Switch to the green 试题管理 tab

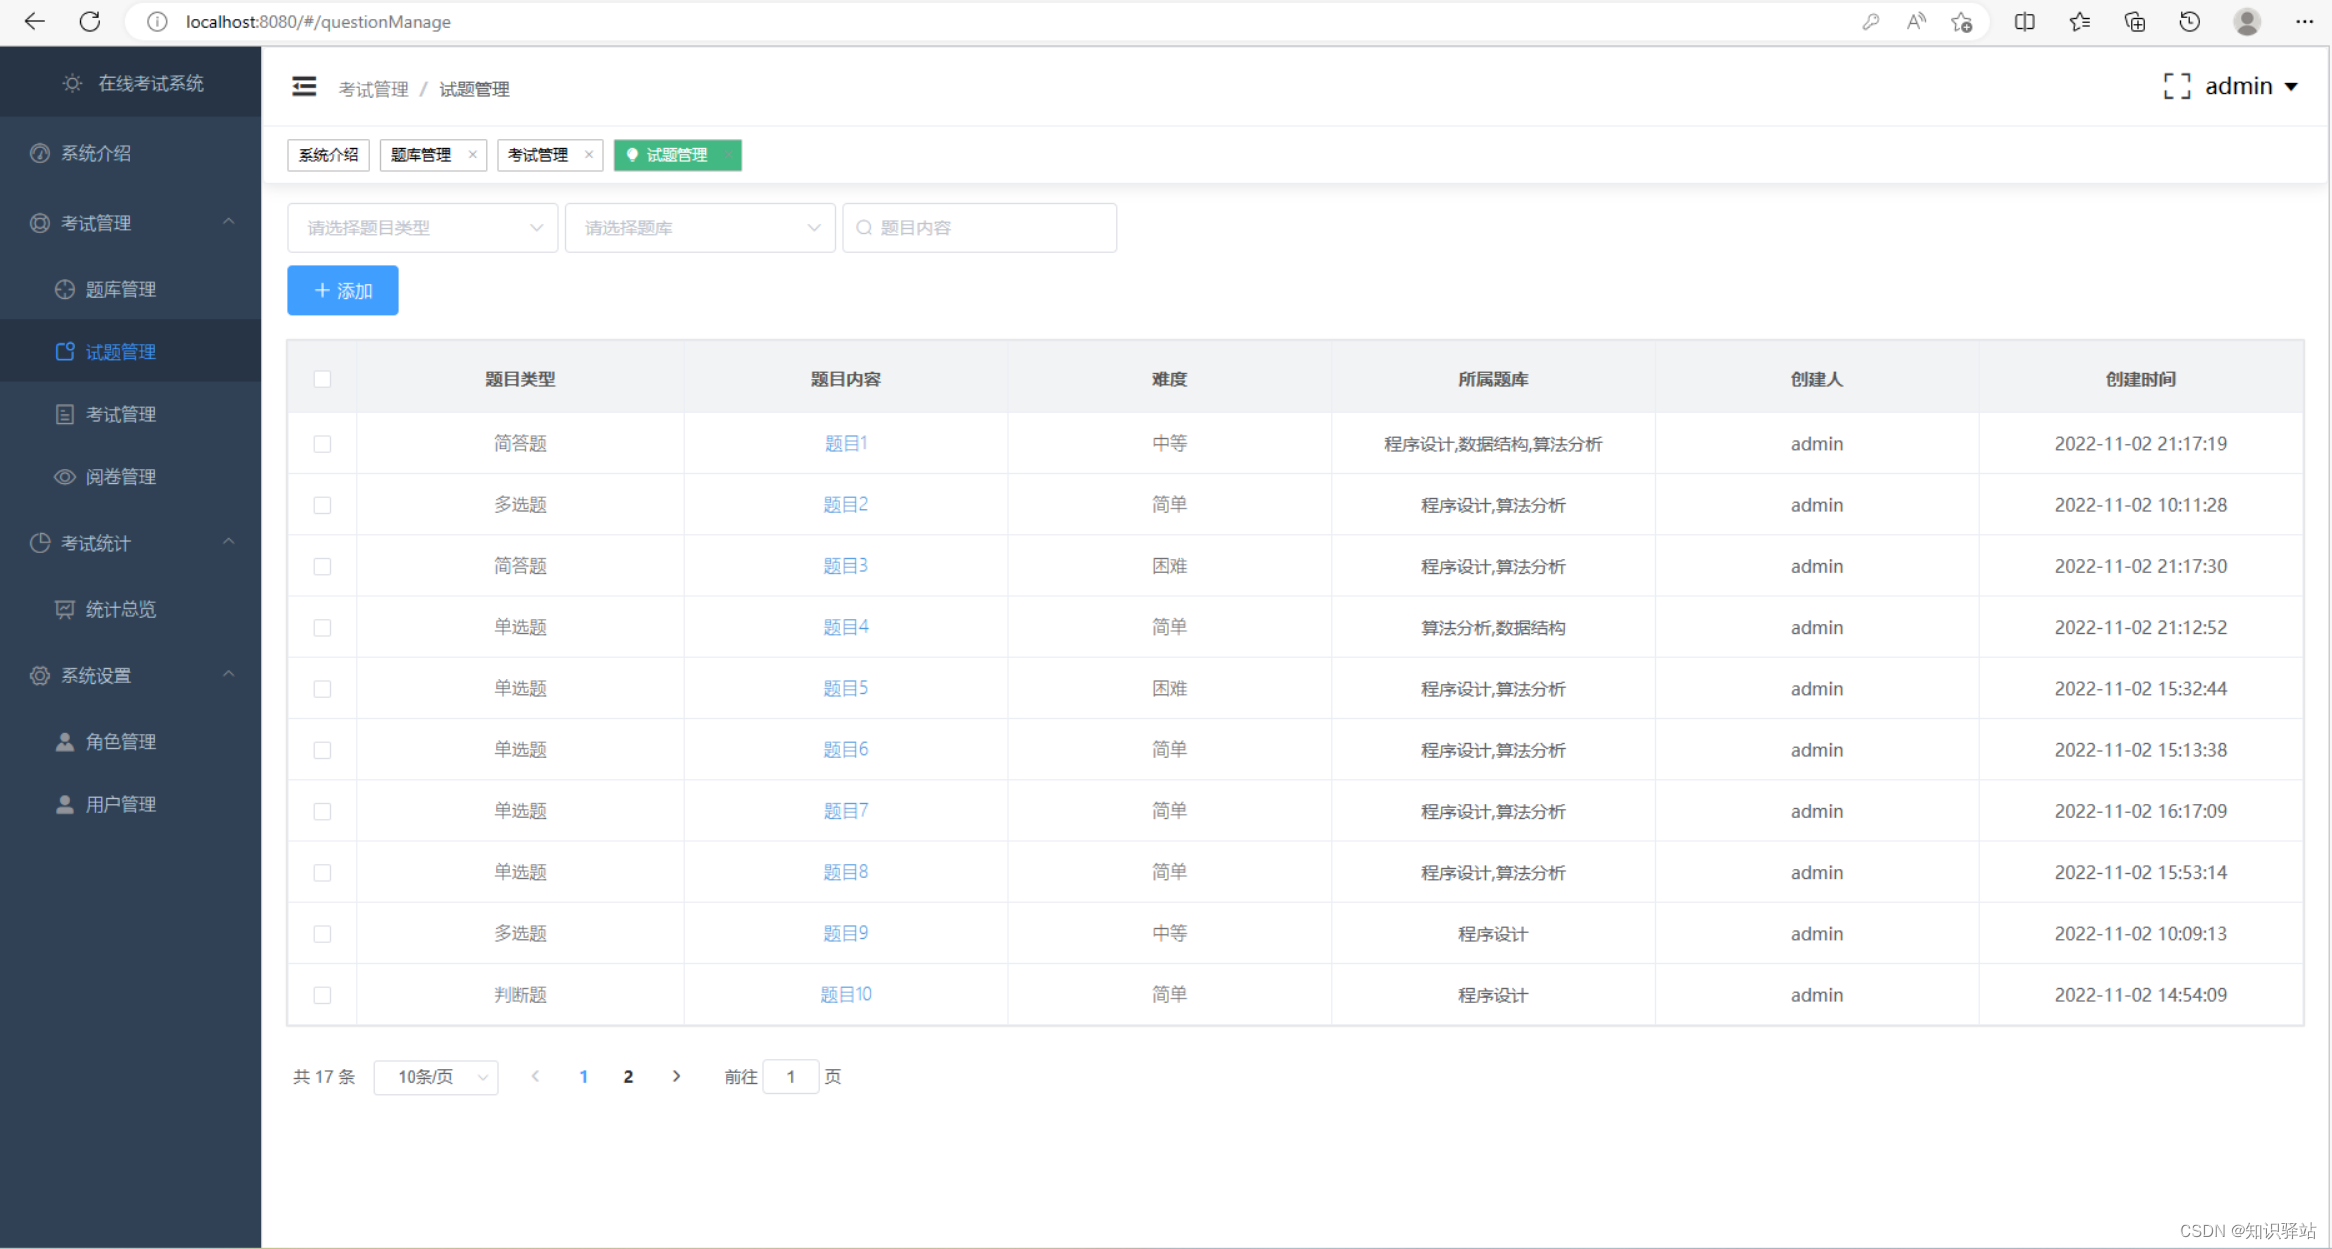point(677,155)
